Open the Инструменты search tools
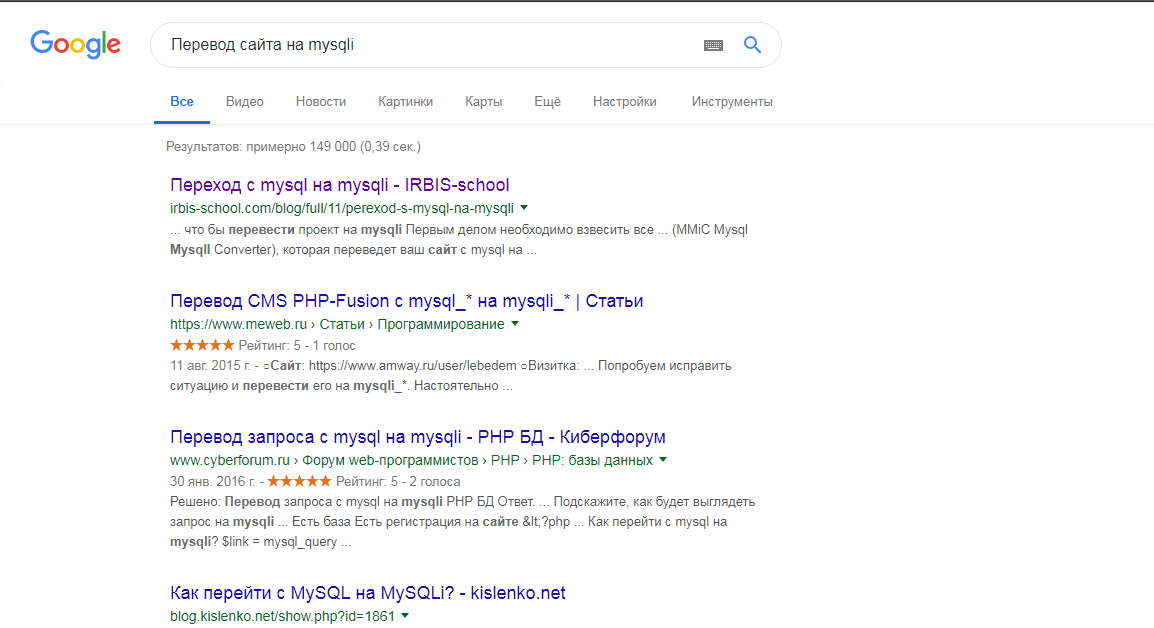Screen dimensions: 1154x628 (732, 102)
